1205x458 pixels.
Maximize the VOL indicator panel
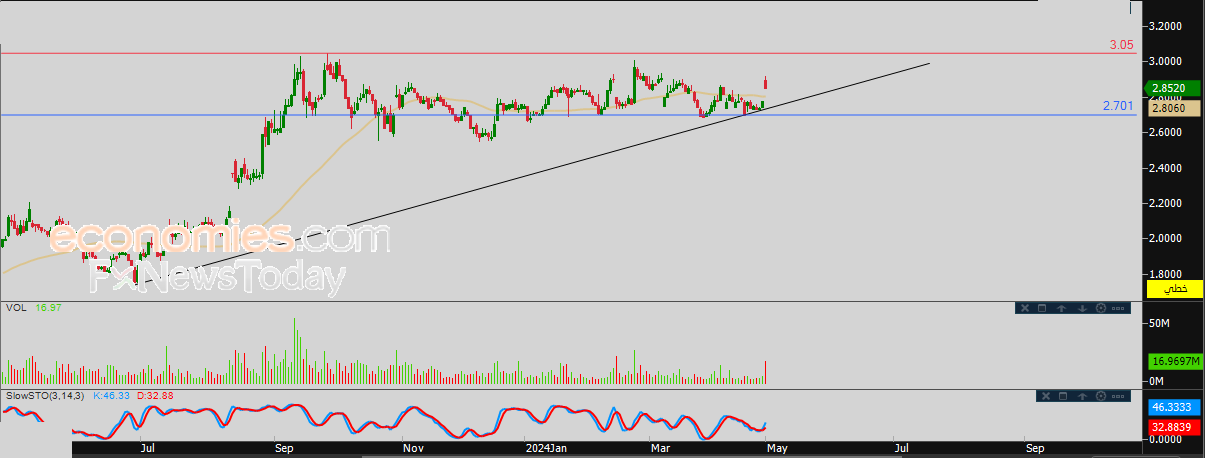pyautogui.click(x=1042, y=308)
